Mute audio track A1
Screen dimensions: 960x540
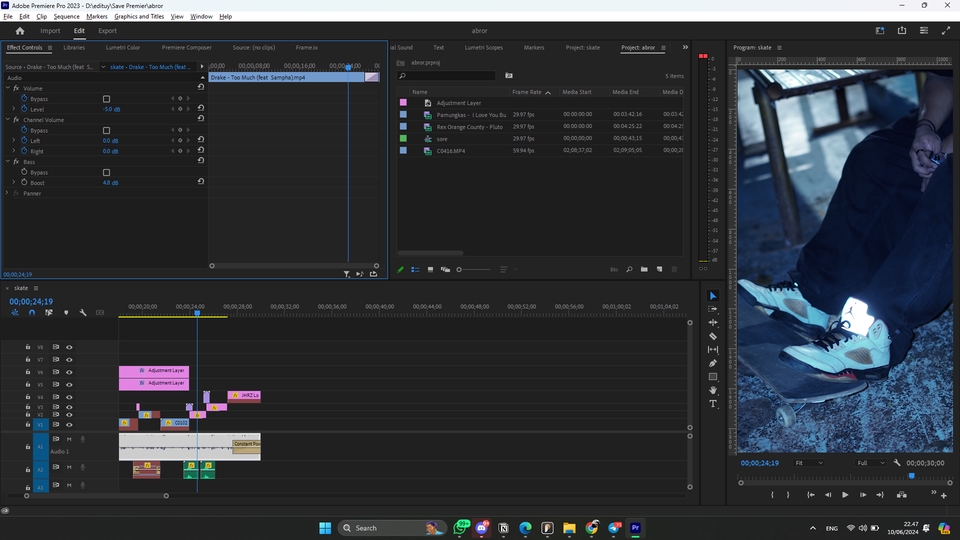69,439
